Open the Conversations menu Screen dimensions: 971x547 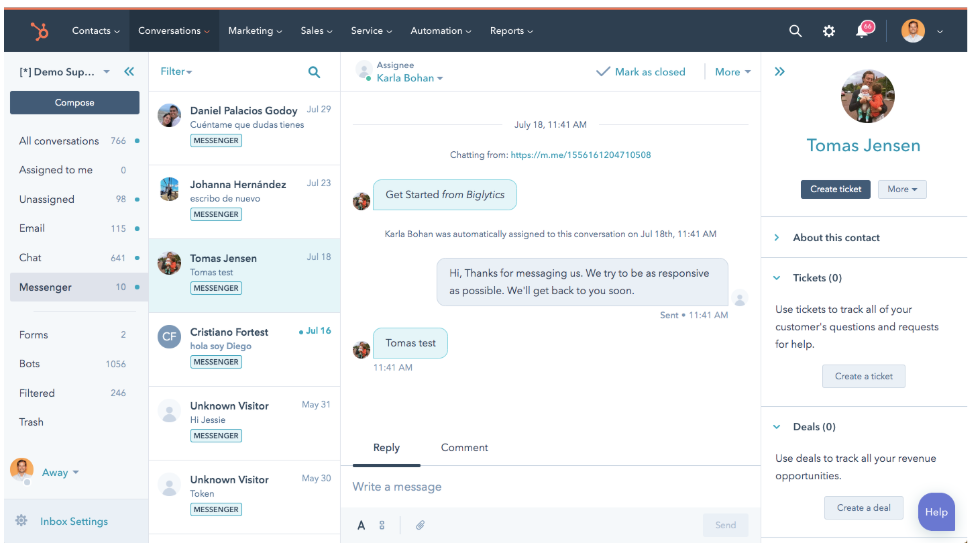tap(174, 31)
